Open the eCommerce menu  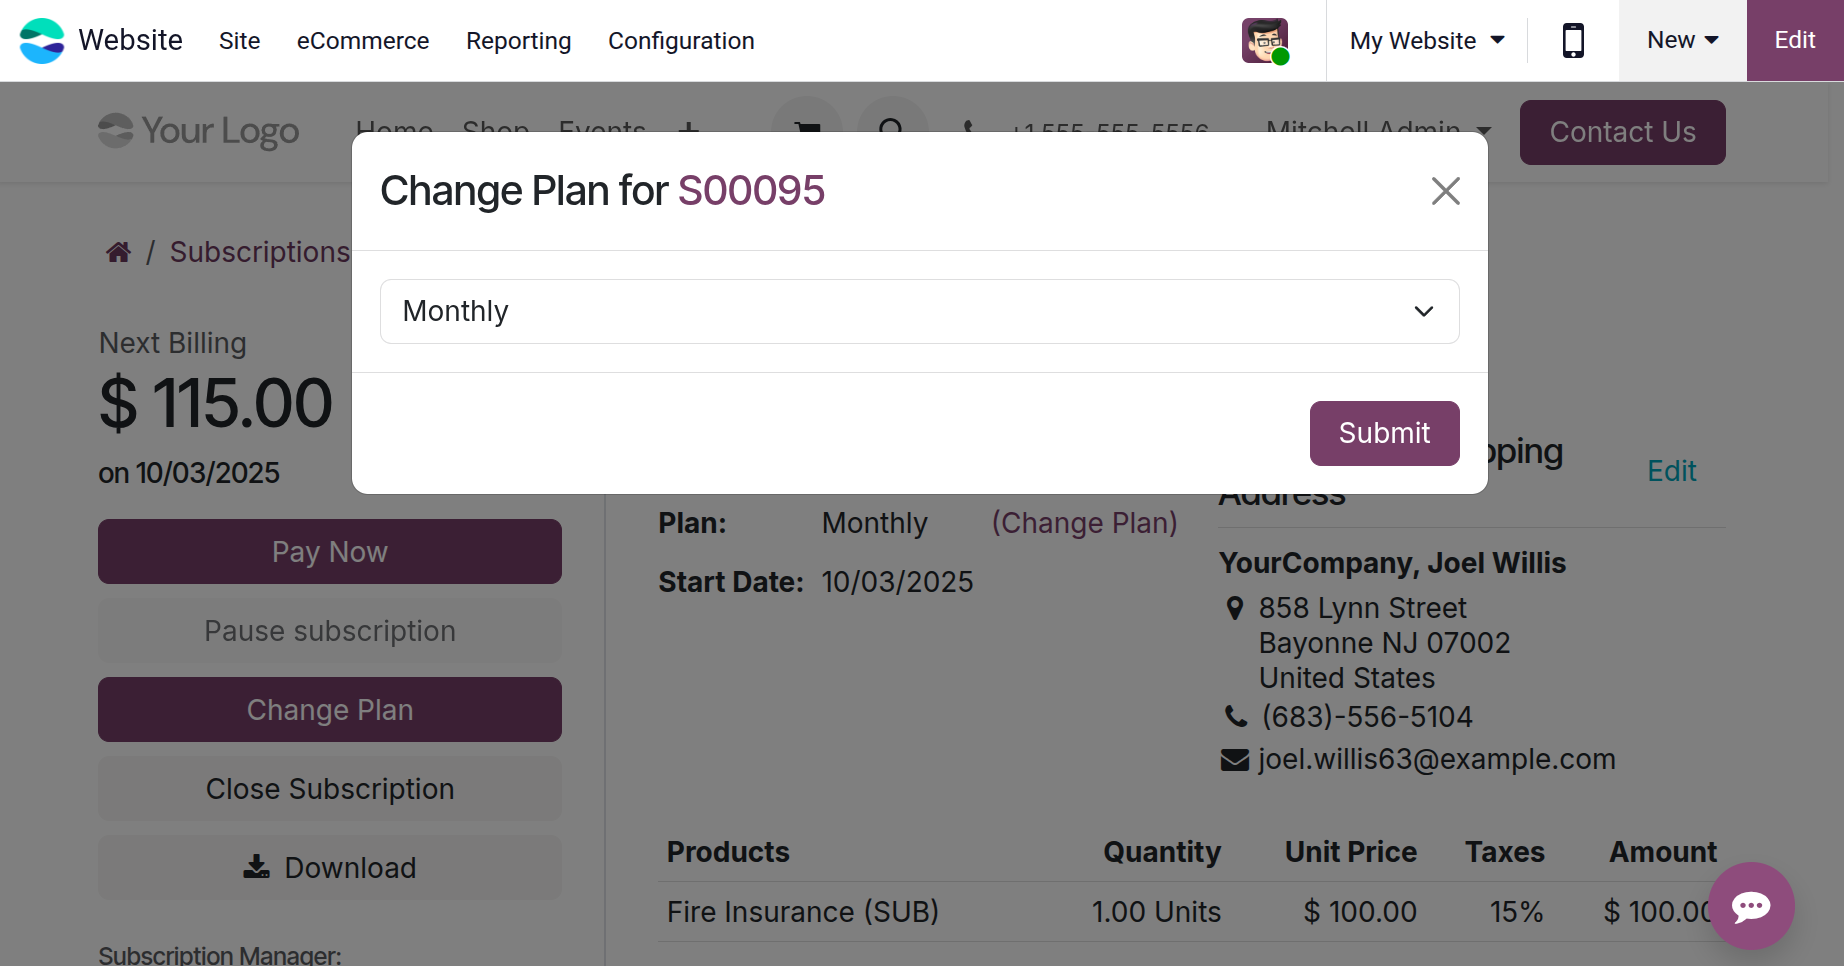tap(363, 41)
